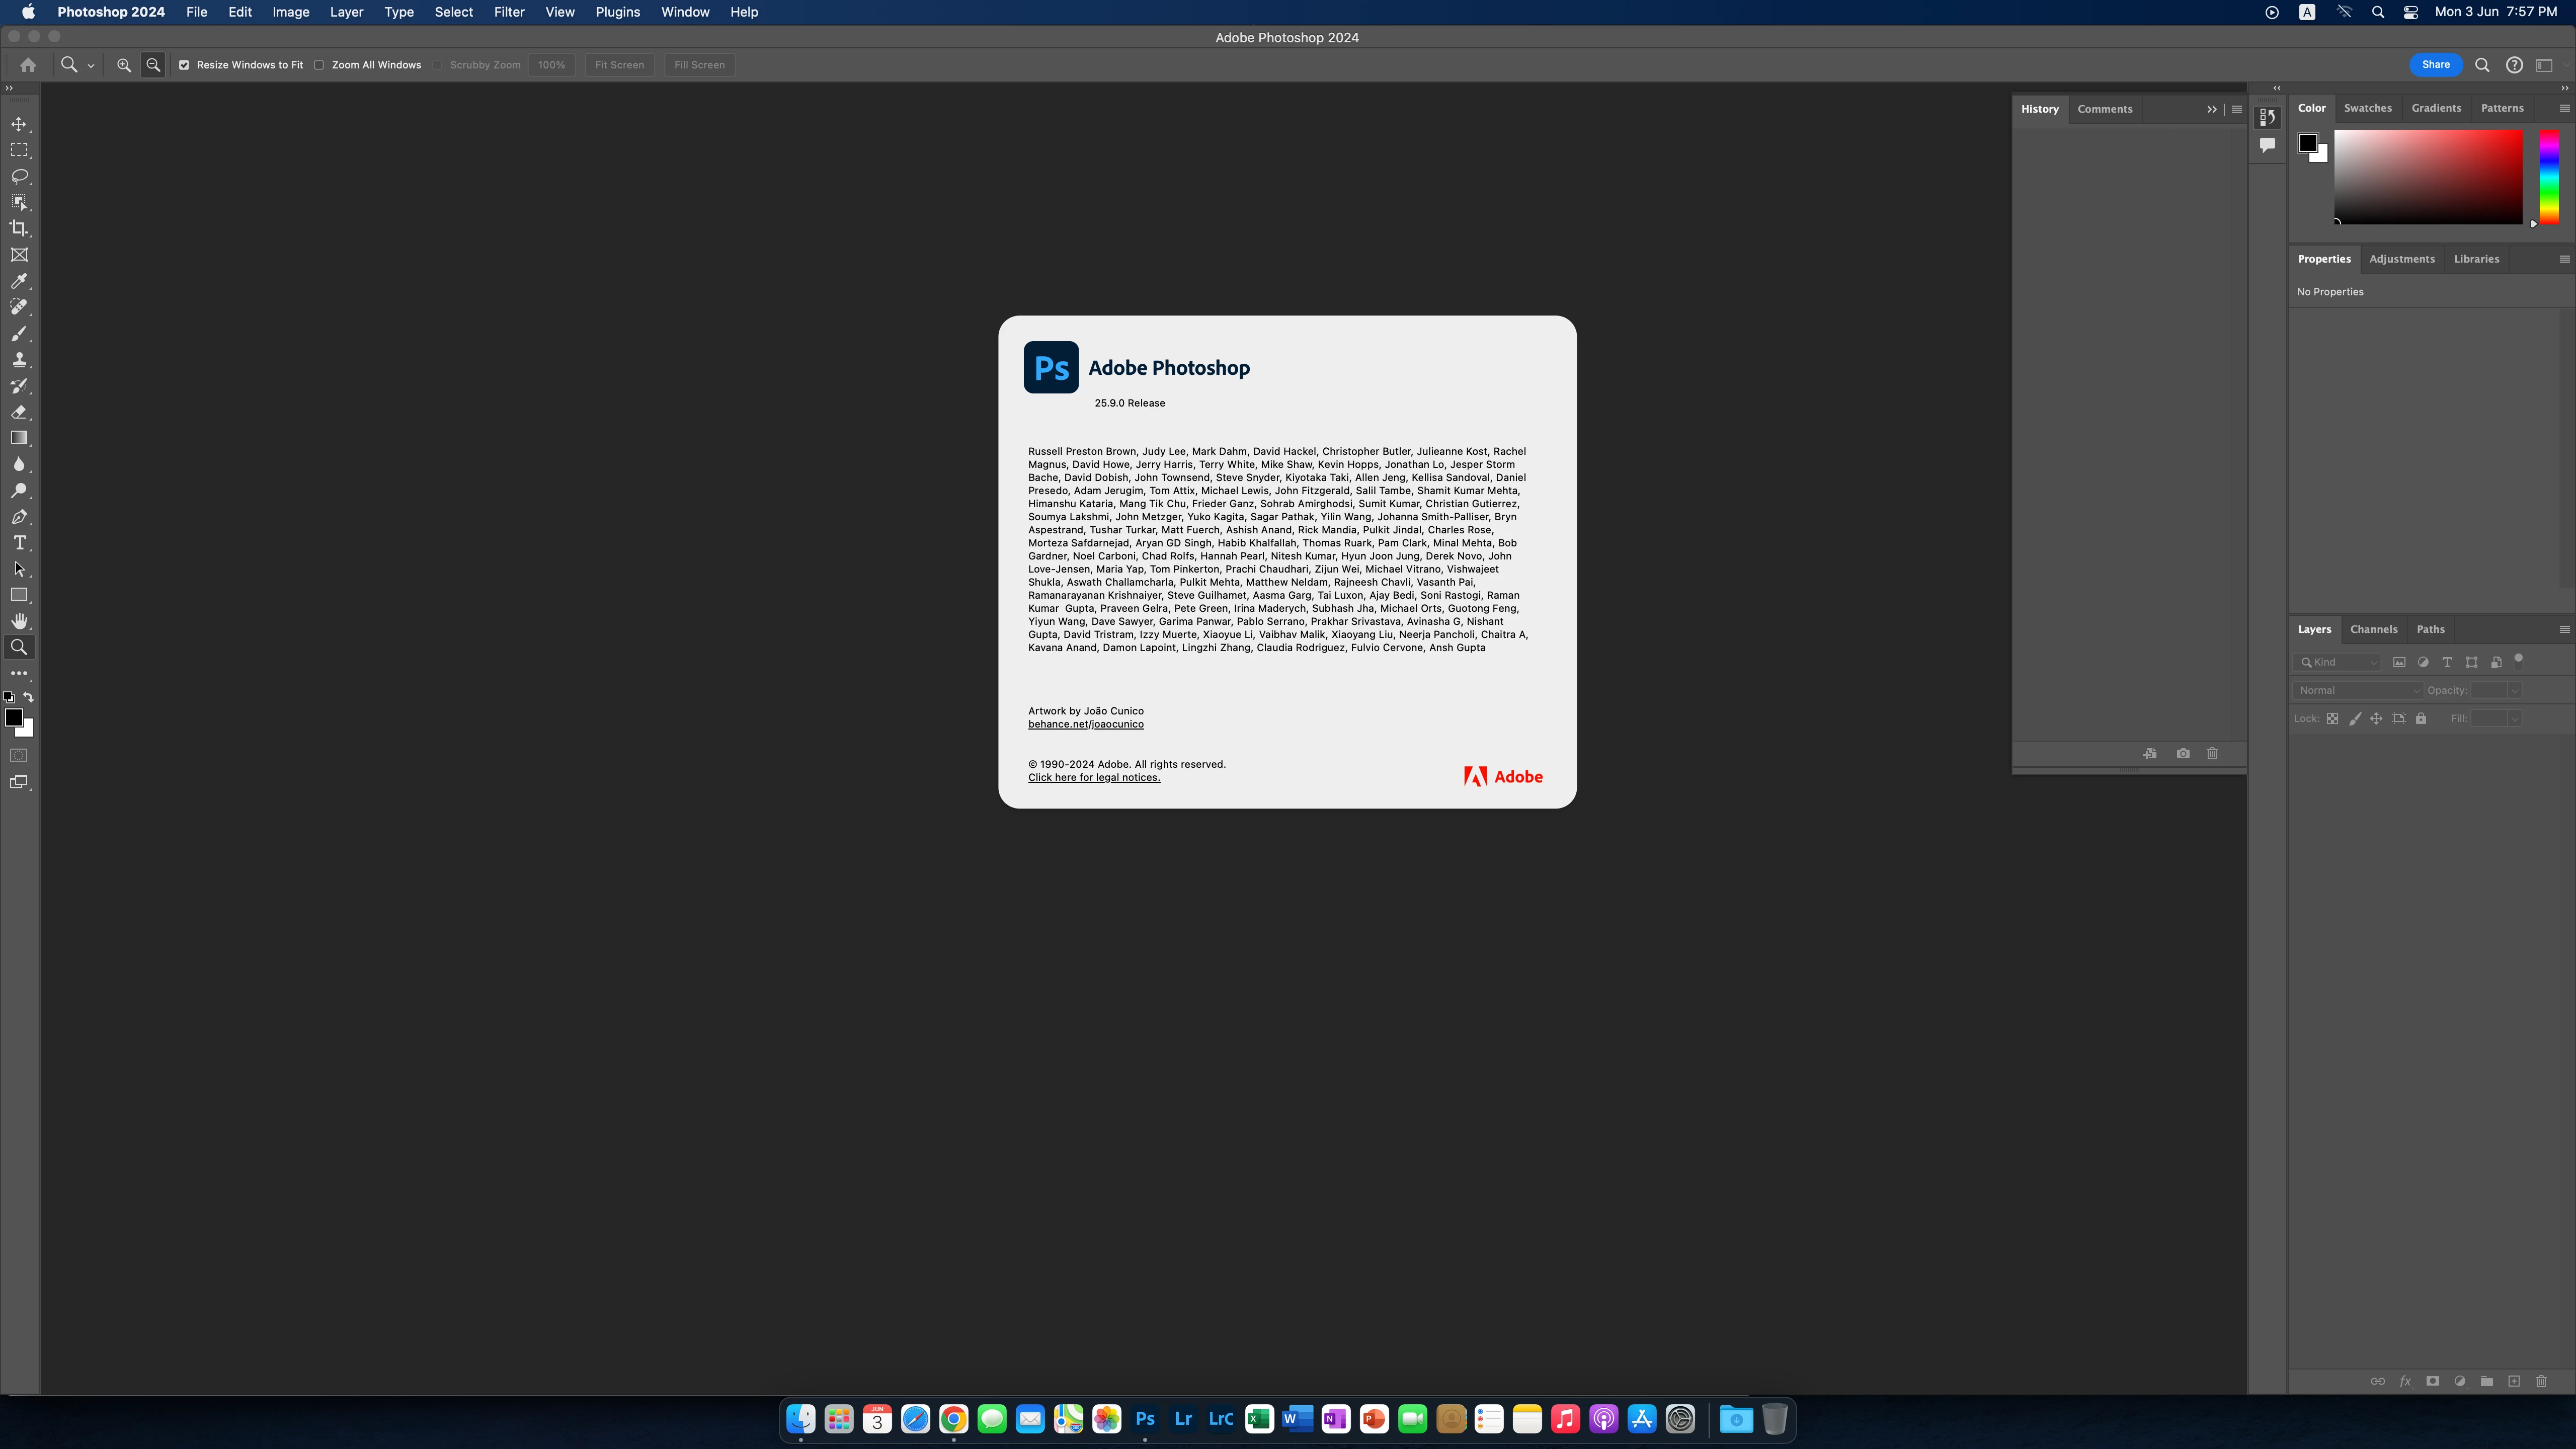Click the rainbow hue slider strip
This screenshot has width=2576, height=1449.
(x=2549, y=176)
